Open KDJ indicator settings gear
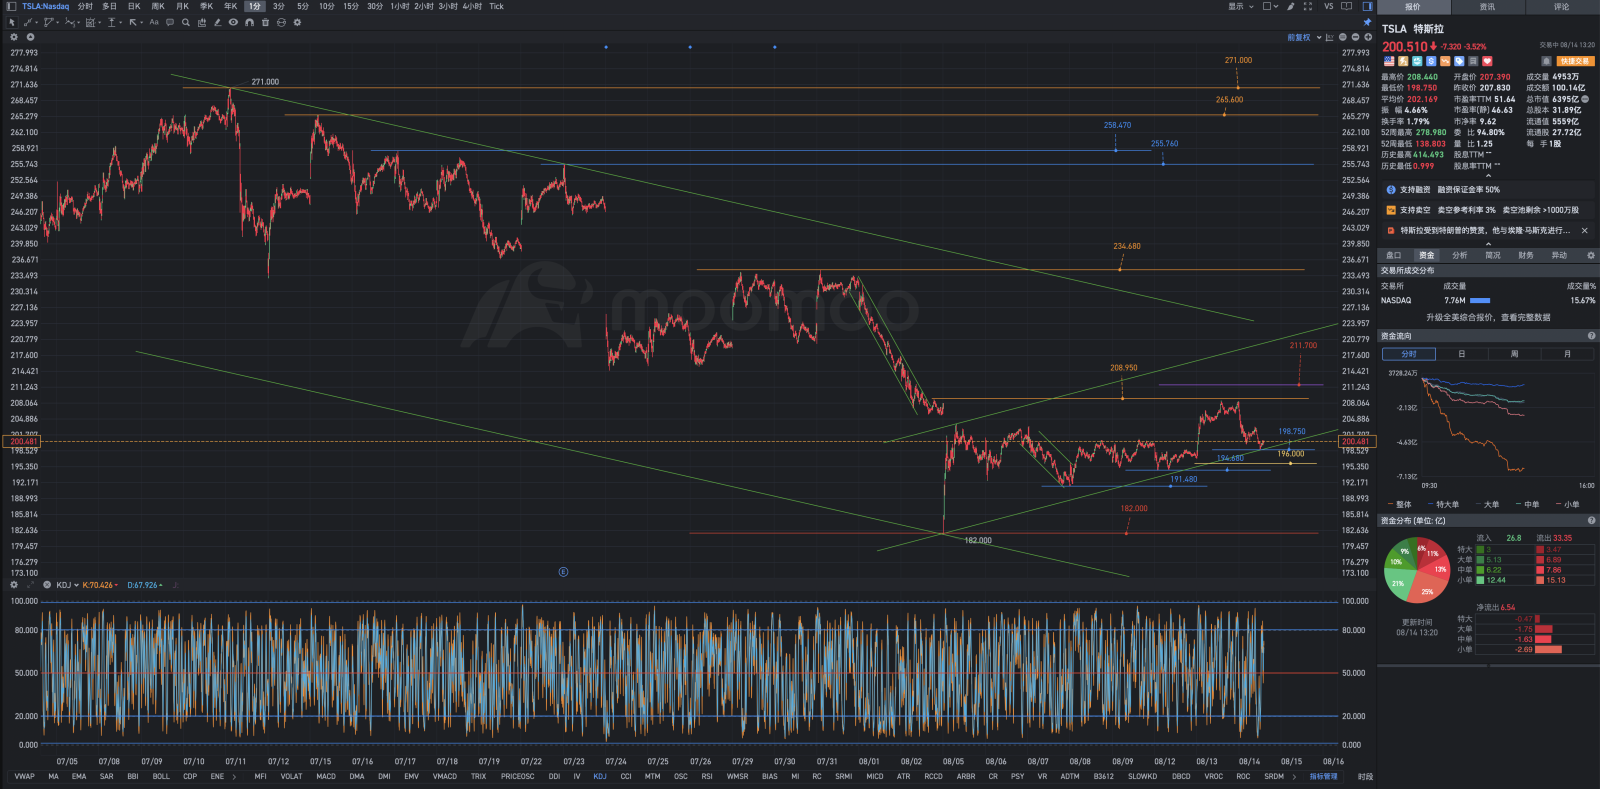This screenshot has height=789, width=1600. point(14,585)
